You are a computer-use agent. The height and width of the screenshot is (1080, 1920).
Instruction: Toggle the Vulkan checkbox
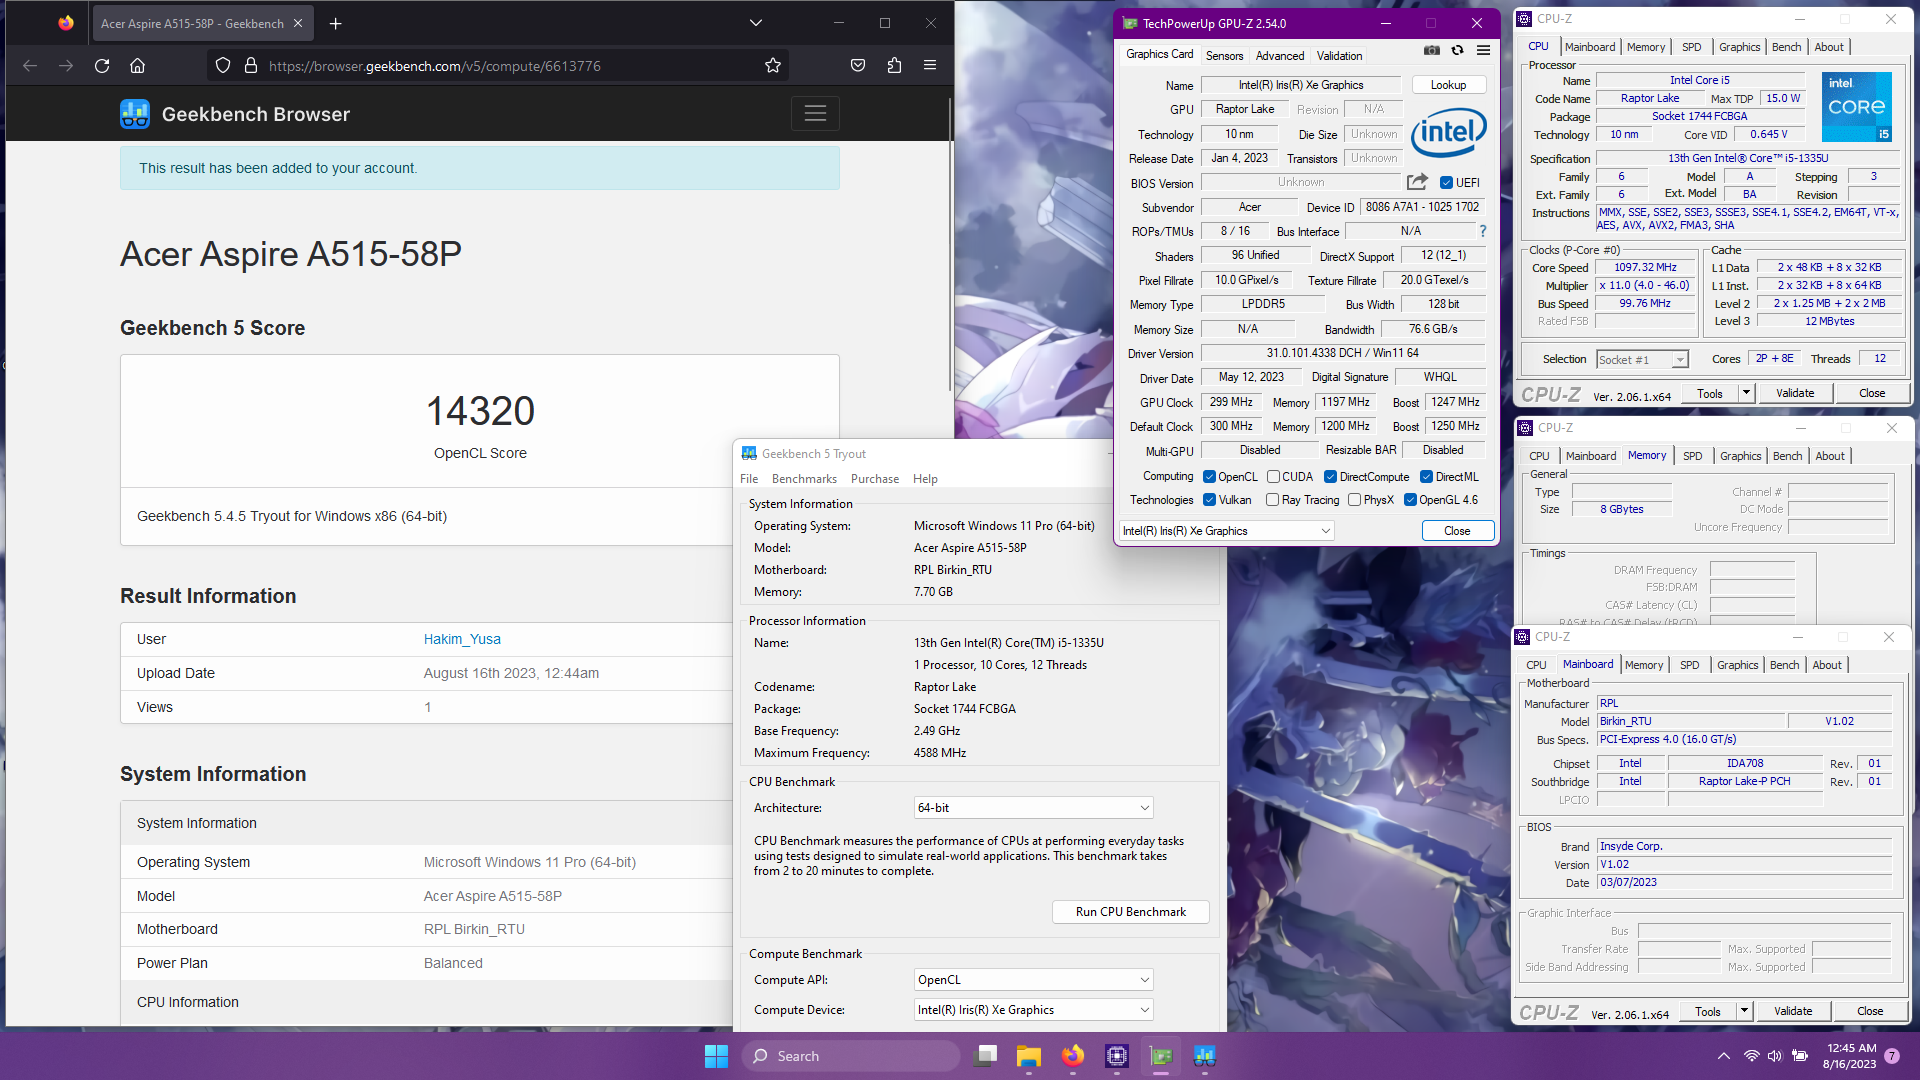pos(1209,500)
